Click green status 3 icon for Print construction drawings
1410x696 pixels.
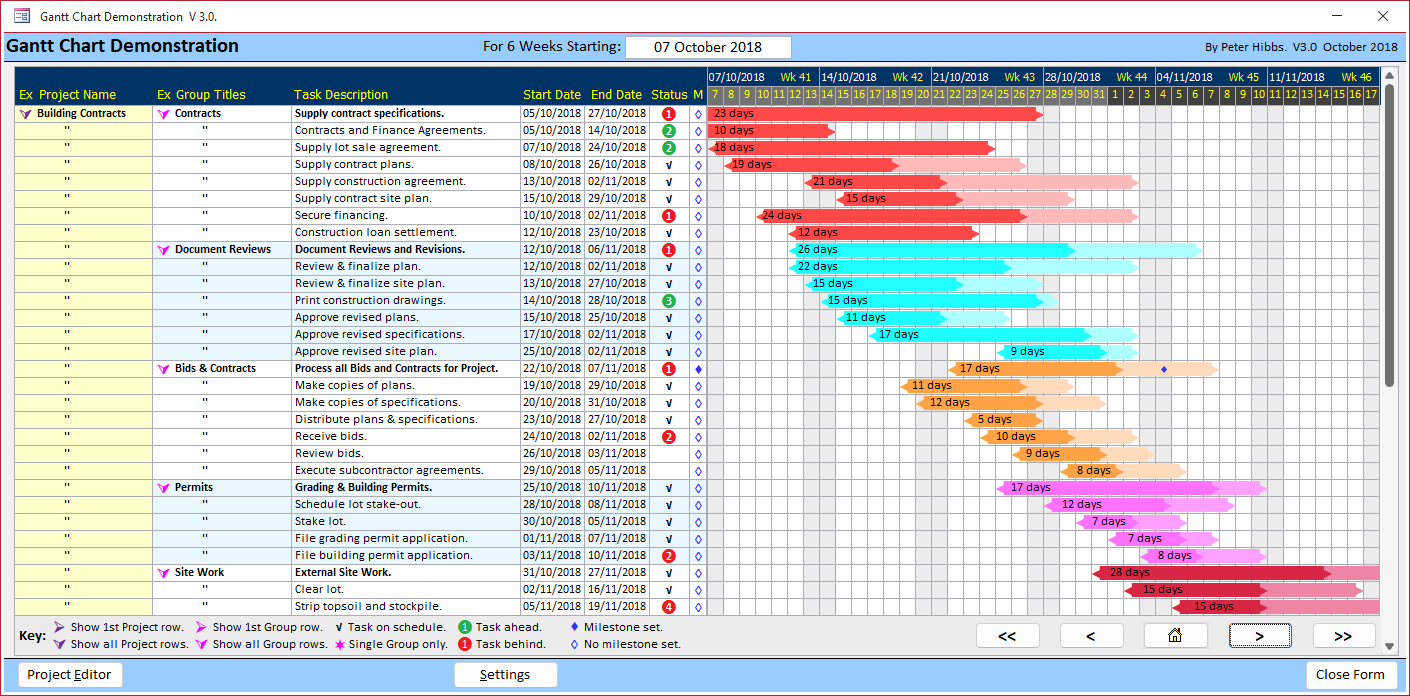click(x=669, y=301)
